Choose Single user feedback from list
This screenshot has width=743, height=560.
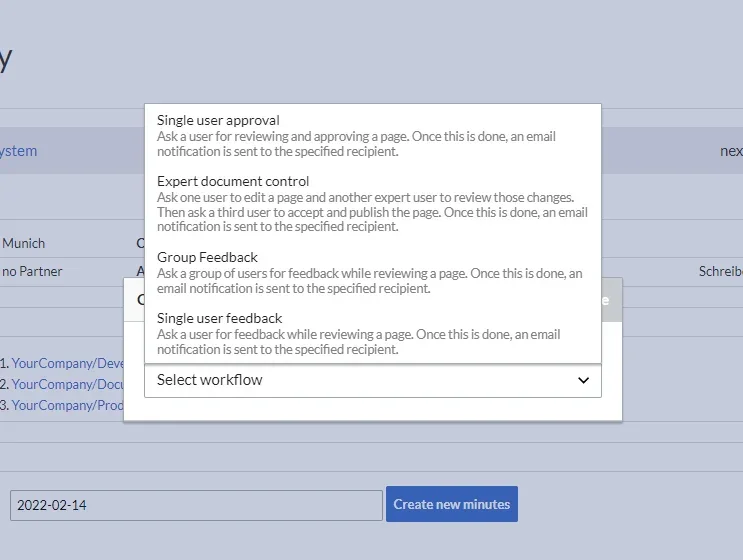pyautogui.click(x=219, y=319)
